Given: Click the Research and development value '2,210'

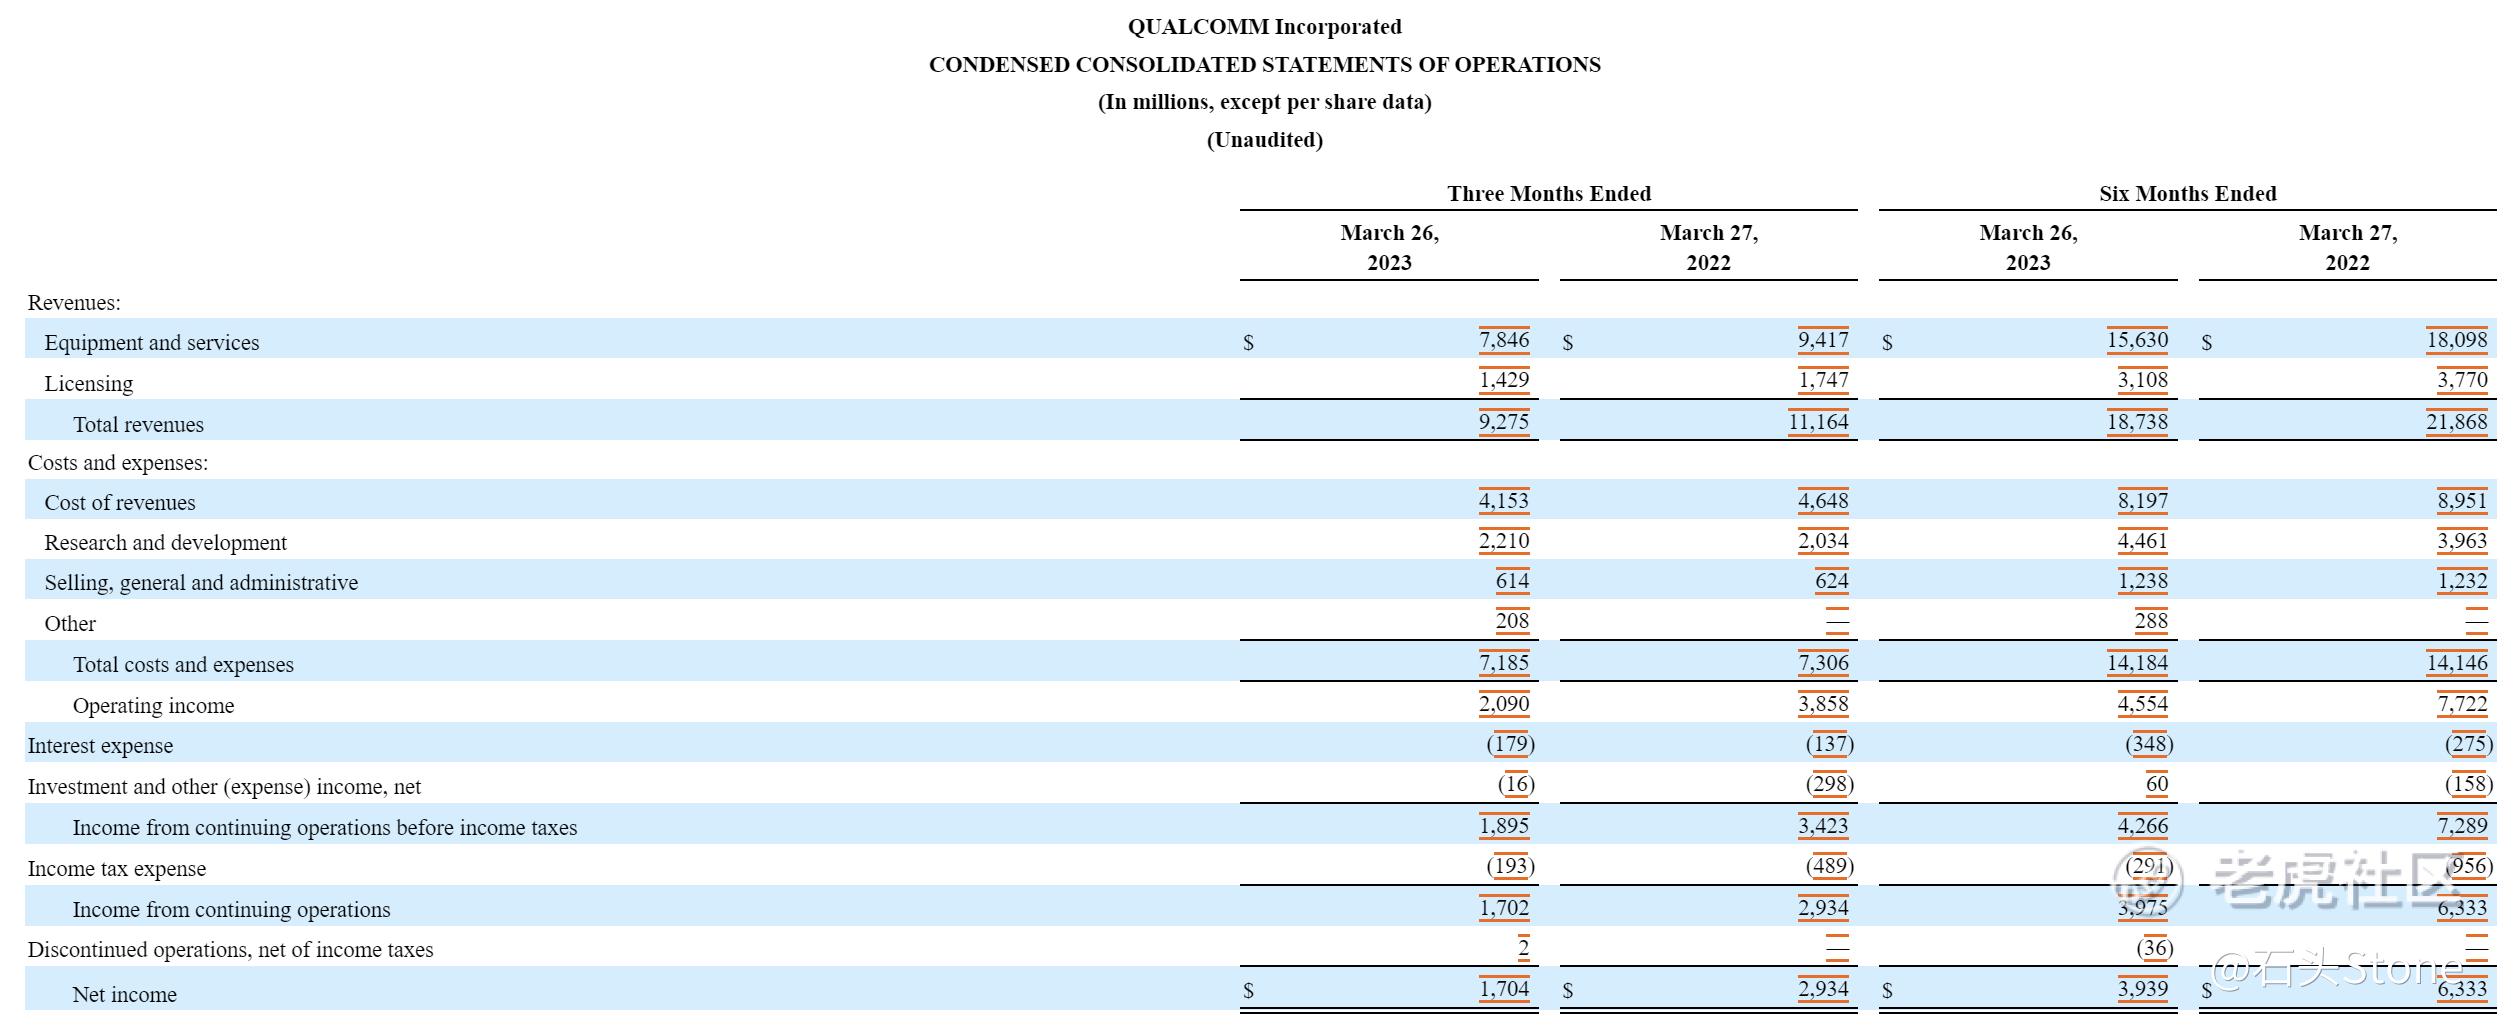Looking at the screenshot, I should coord(1504,541).
